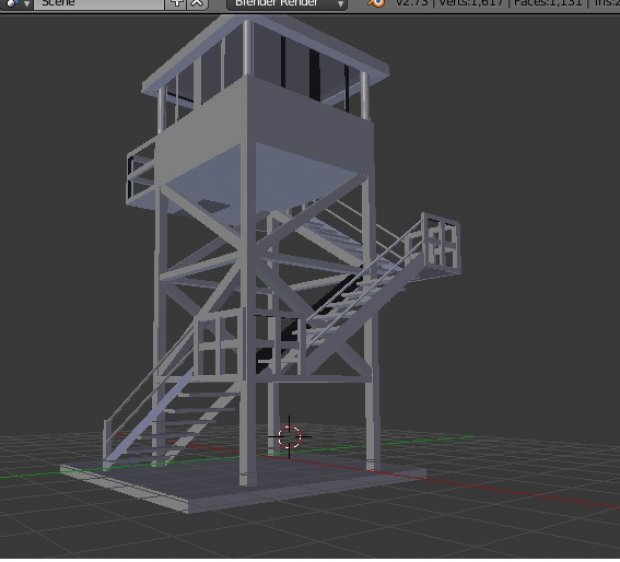Delete the scene with the X button
This screenshot has width=620, height=562.
(x=197, y=4)
